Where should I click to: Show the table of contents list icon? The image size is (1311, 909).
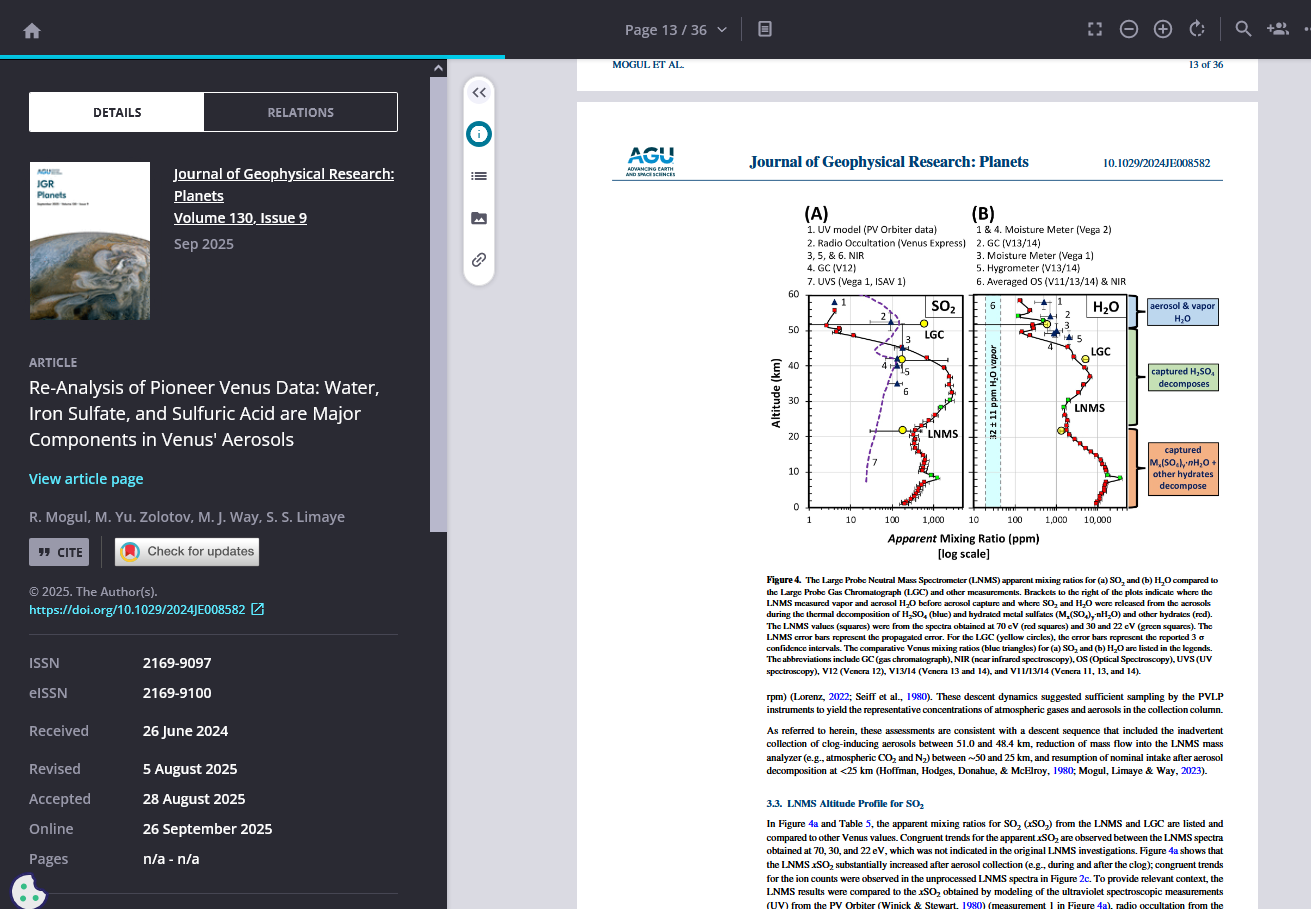tap(479, 176)
